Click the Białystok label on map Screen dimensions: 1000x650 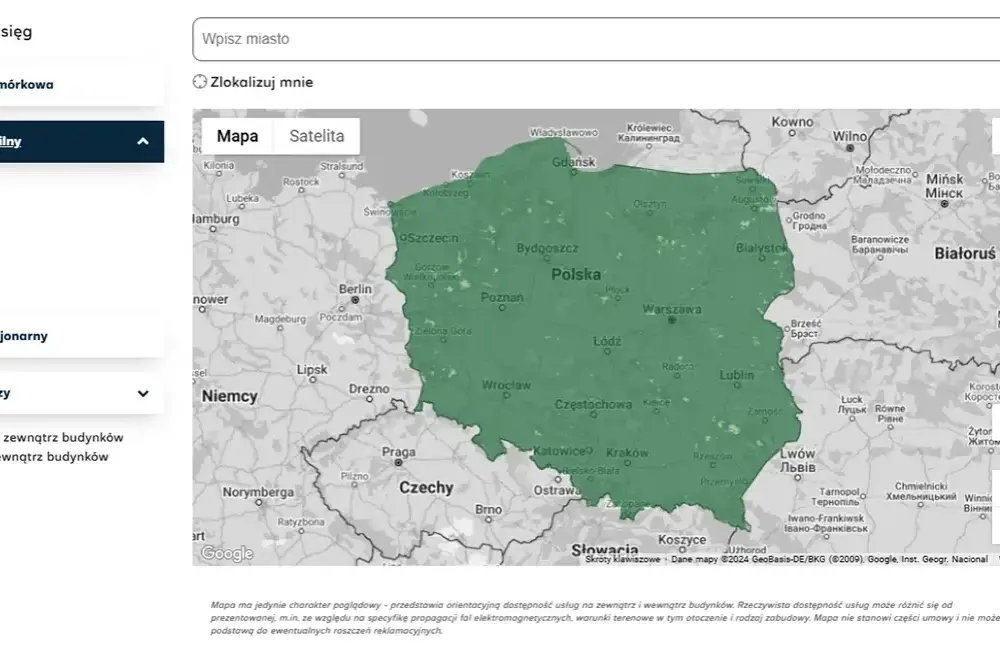tap(761, 247)
